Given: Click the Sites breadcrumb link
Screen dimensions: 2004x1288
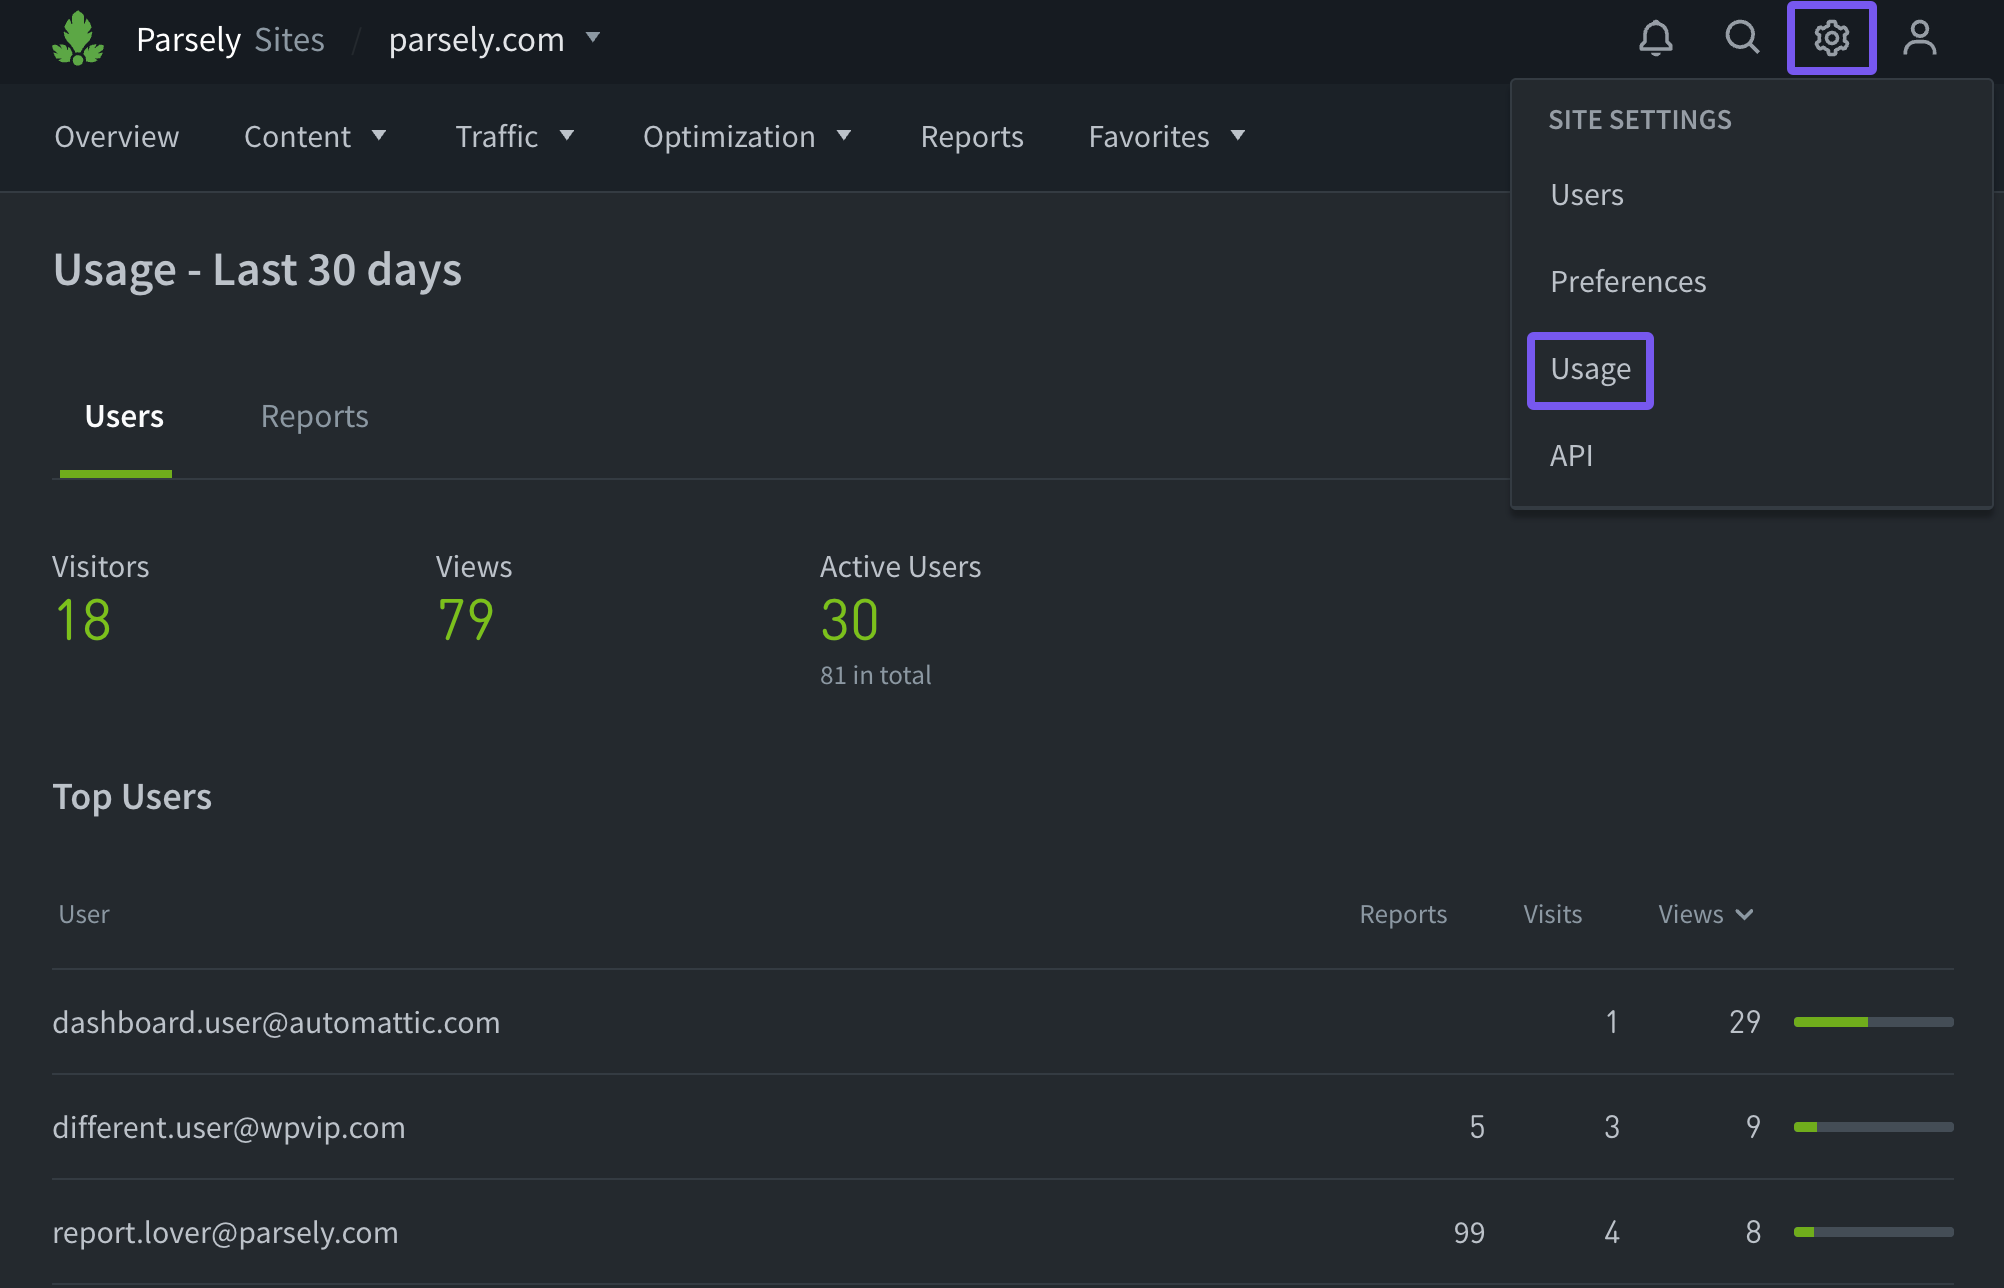Looking at the screenshot, I should (x=289, y=39).
